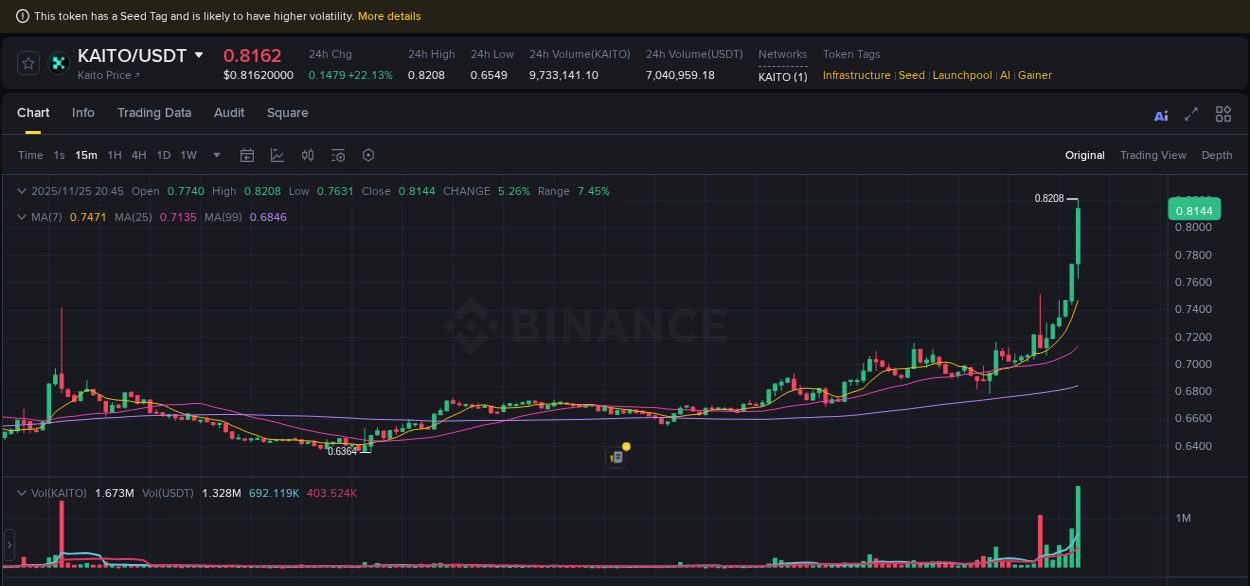
Task: Expand chart to fullscreen with arrows icon
Action: [x=1192, y=114]
